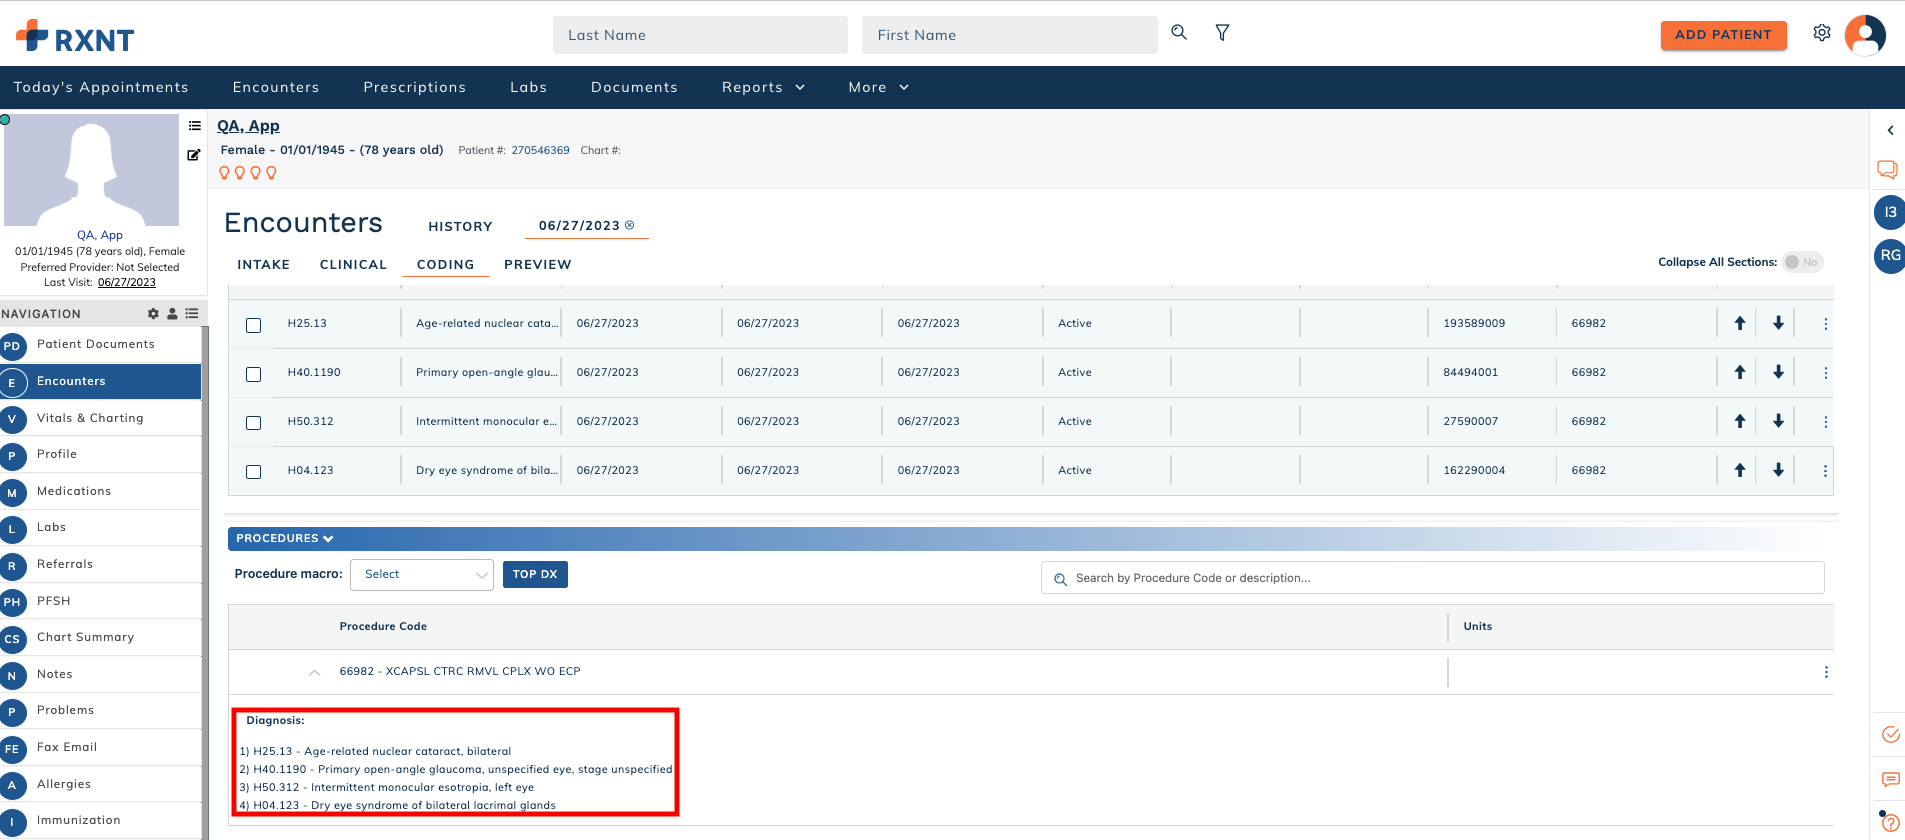Screen dimensions: 1905x840
Task: Open patient number 270546369 link
Action: click(540, 150)
